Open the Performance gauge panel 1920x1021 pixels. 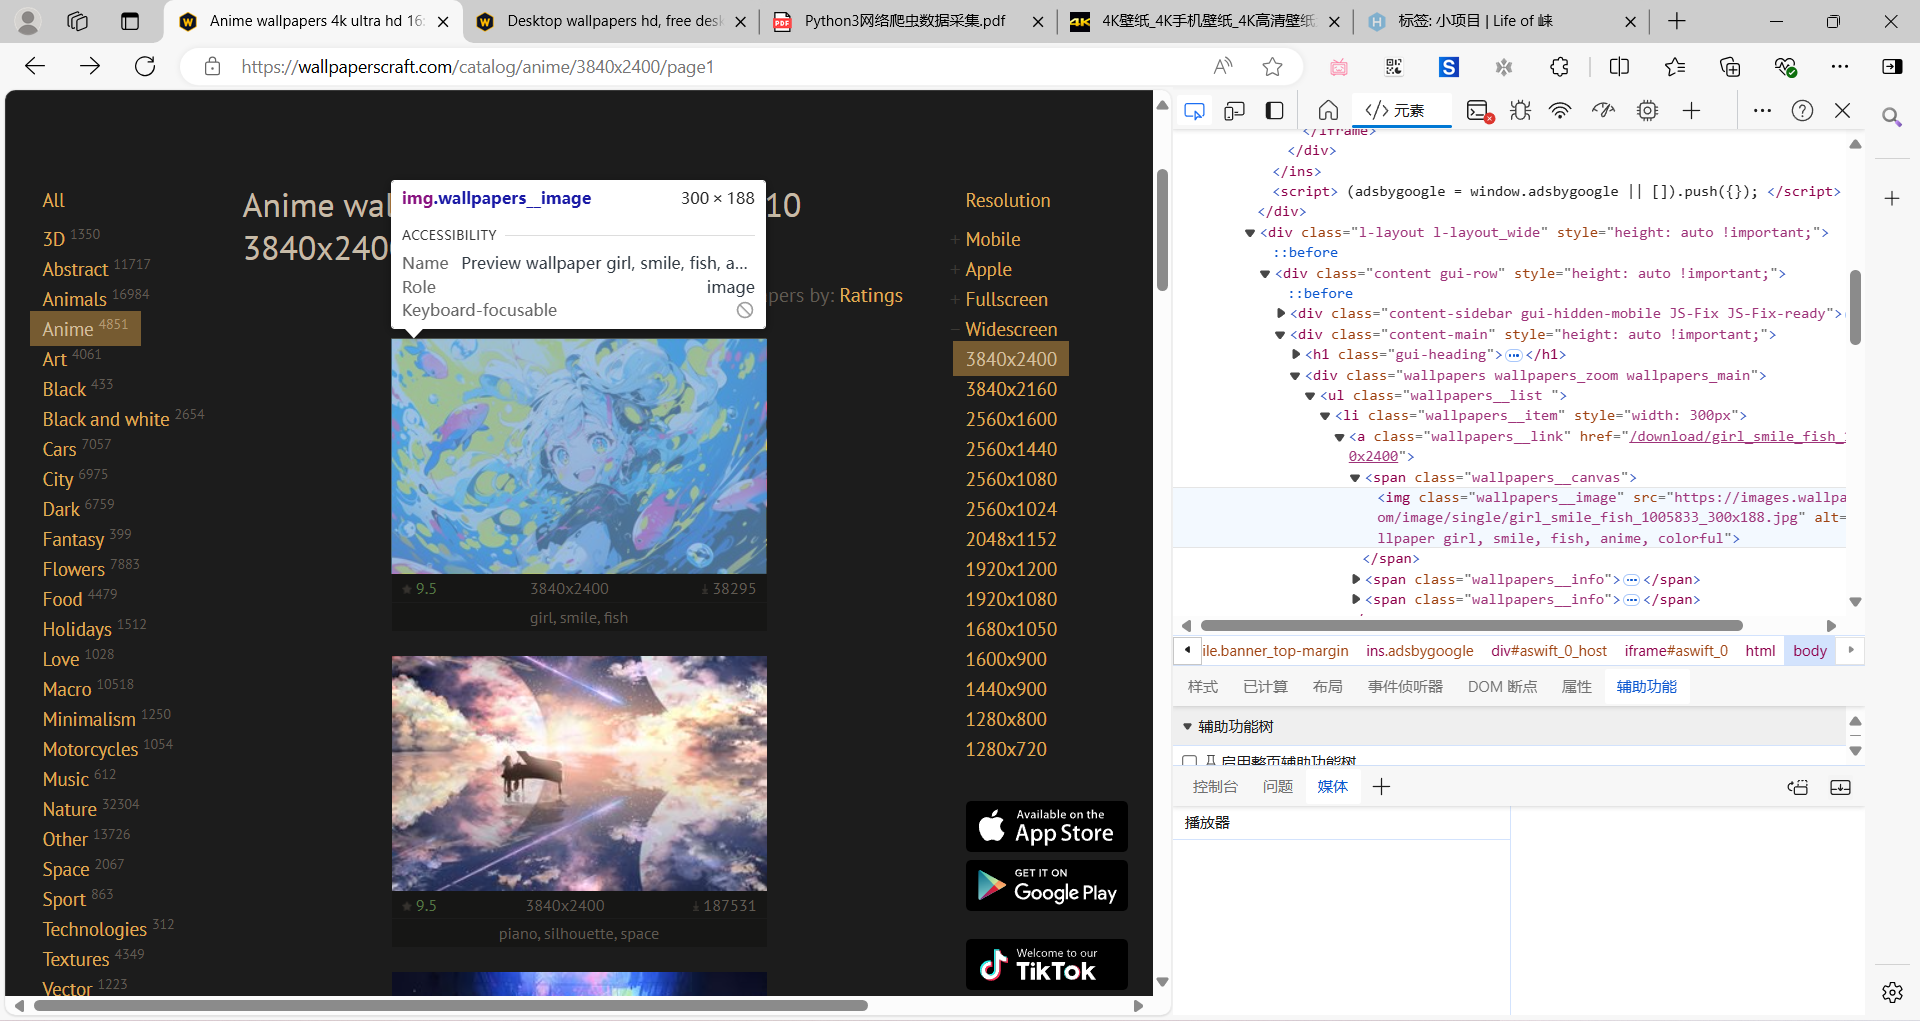pyautogui.click(x=1603, y=111)
